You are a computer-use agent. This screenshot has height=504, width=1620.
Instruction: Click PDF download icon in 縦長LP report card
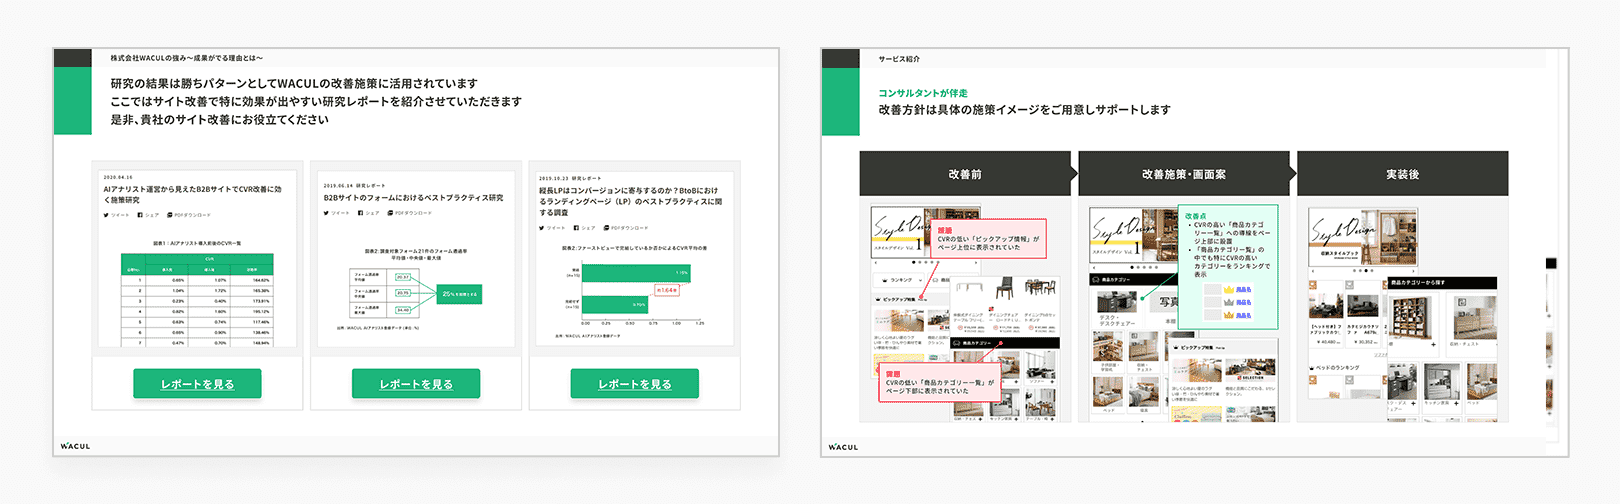[x=606, y=228]
